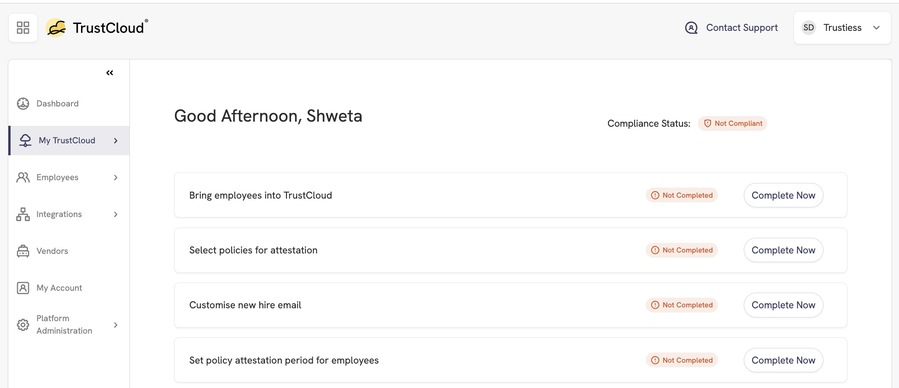The height and width of the screenshot is (388, 899).
Task: Complete Now for Bring employees into TrustCloud
Action: (x=783, y=195)
